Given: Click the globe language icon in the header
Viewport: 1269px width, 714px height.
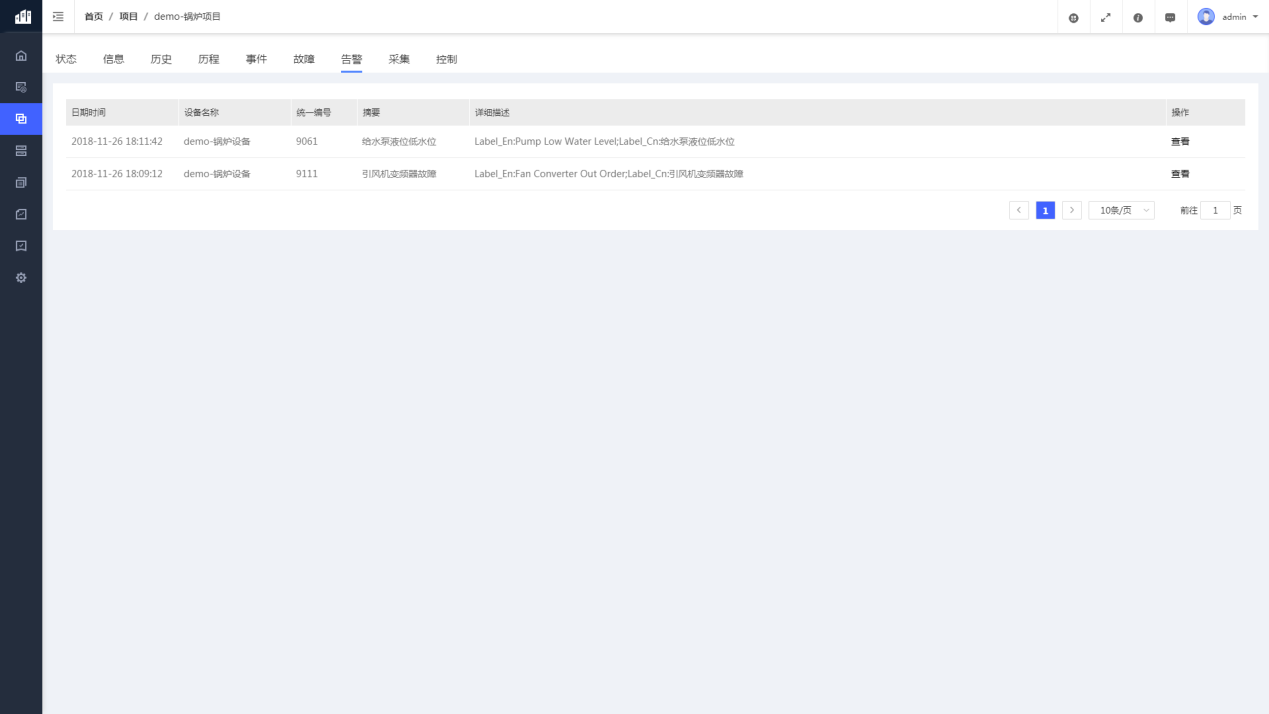Looking at the screenshot, I should point(1073,18).
